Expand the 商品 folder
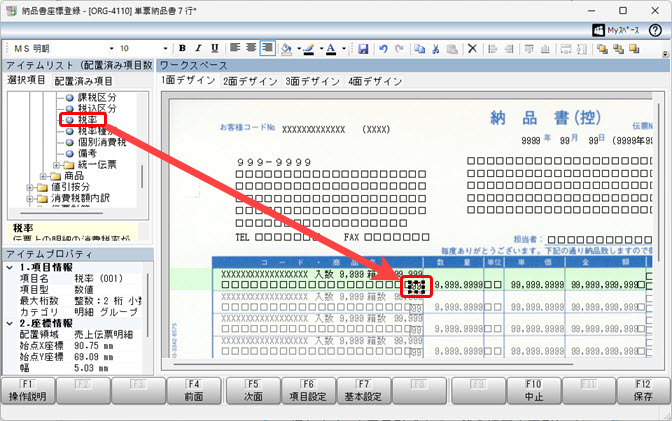This screenshot has width=672, height=421. [43, 176]
